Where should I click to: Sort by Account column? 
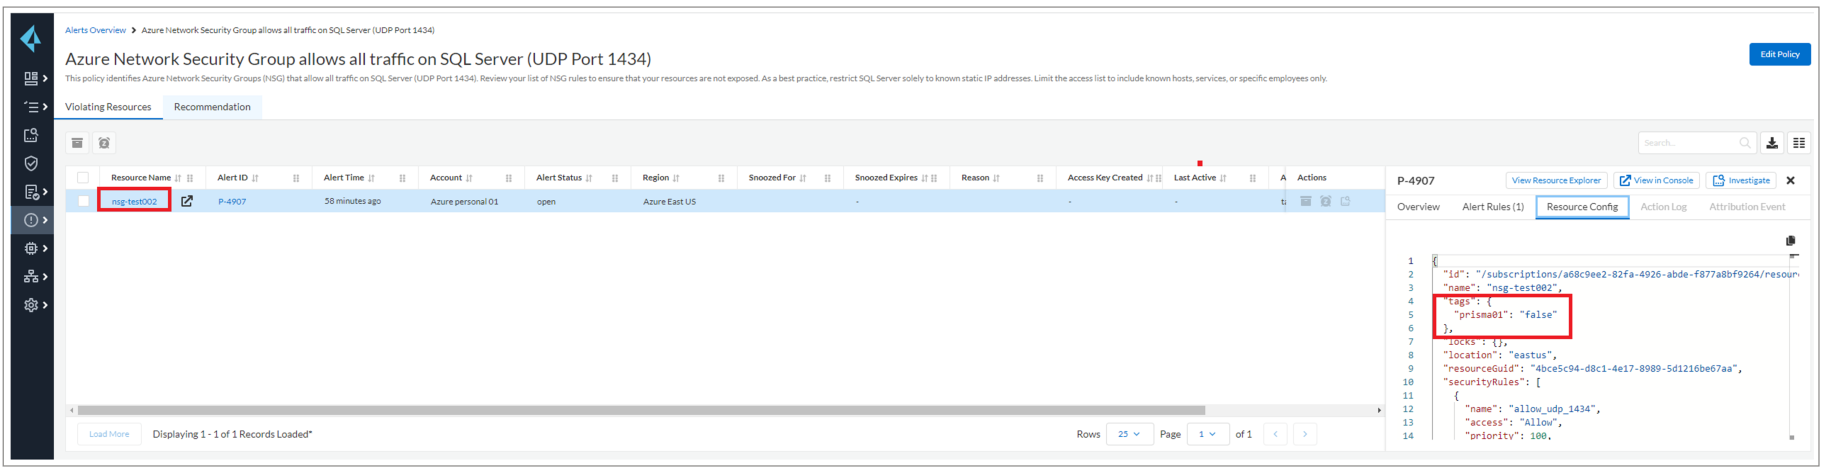(469, 178)
